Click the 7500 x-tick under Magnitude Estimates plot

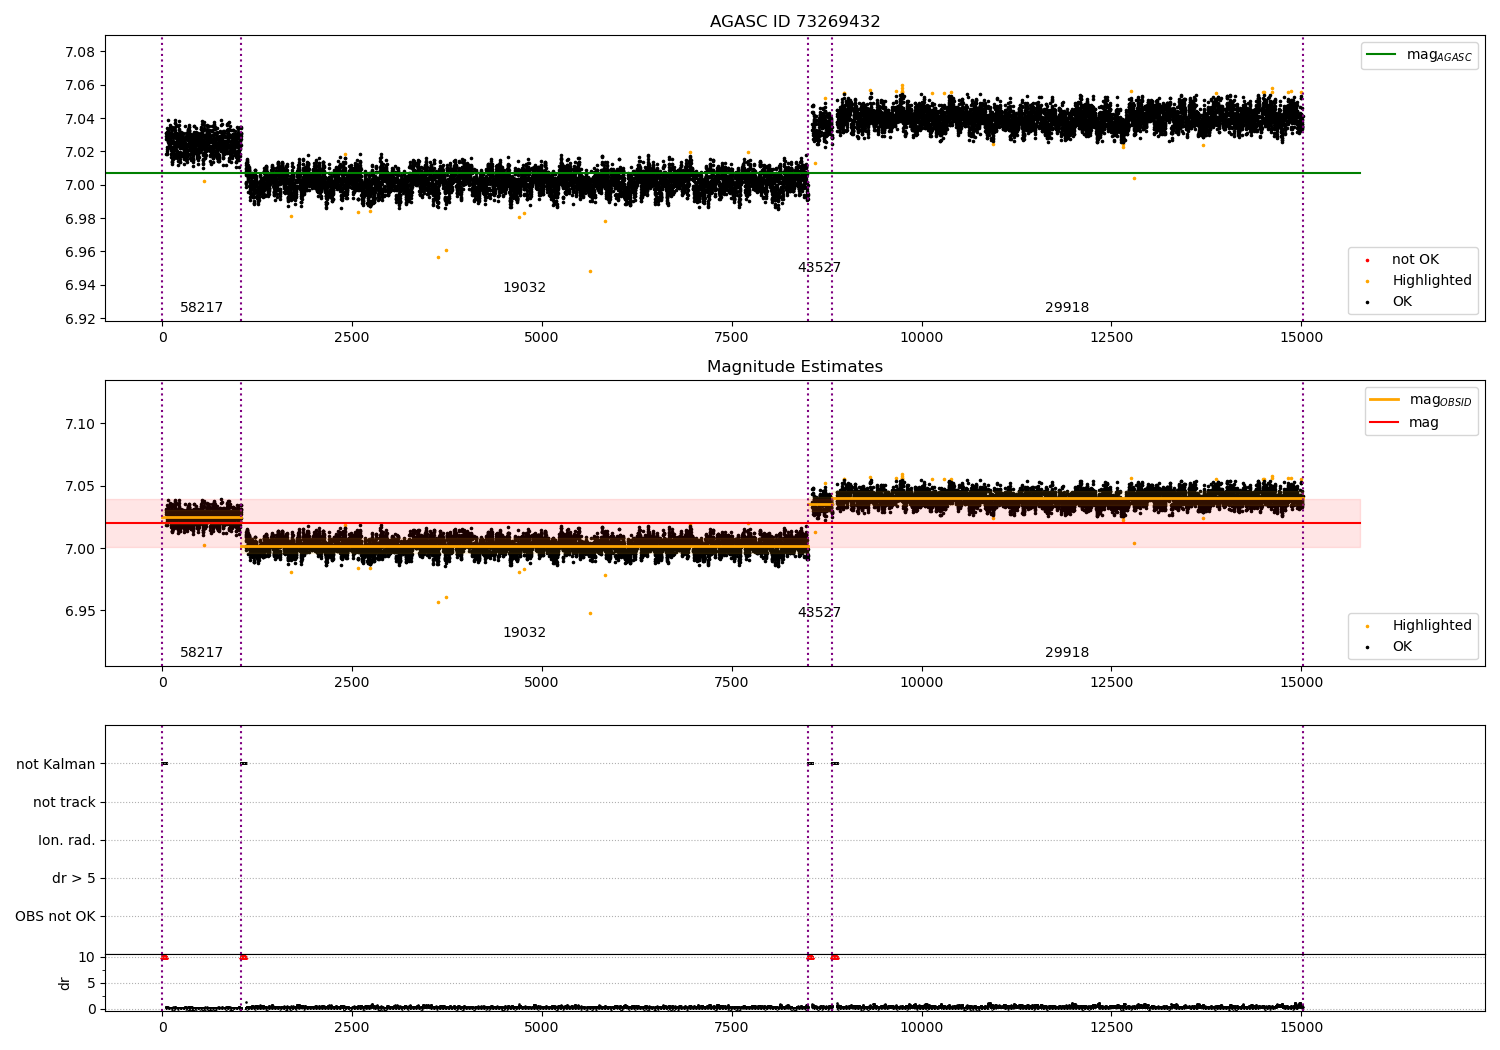(731, 683)
